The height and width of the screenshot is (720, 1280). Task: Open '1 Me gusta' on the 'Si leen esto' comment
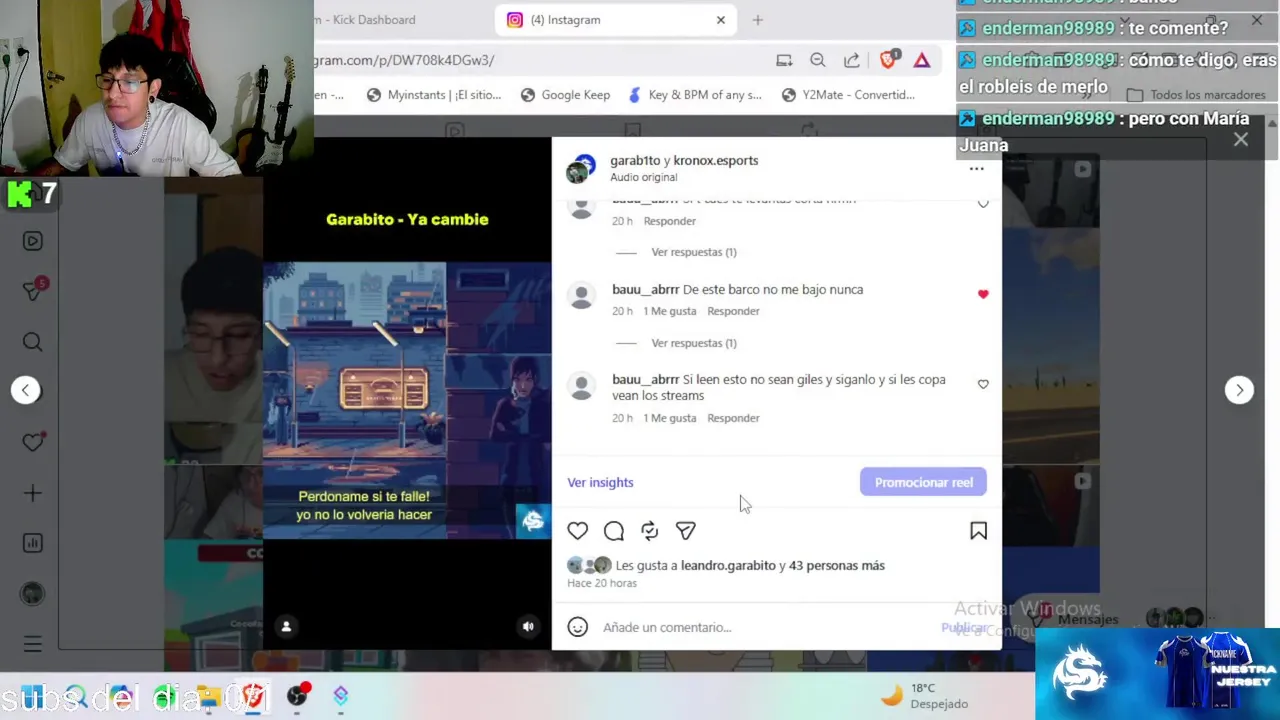(x=670, y=418)
